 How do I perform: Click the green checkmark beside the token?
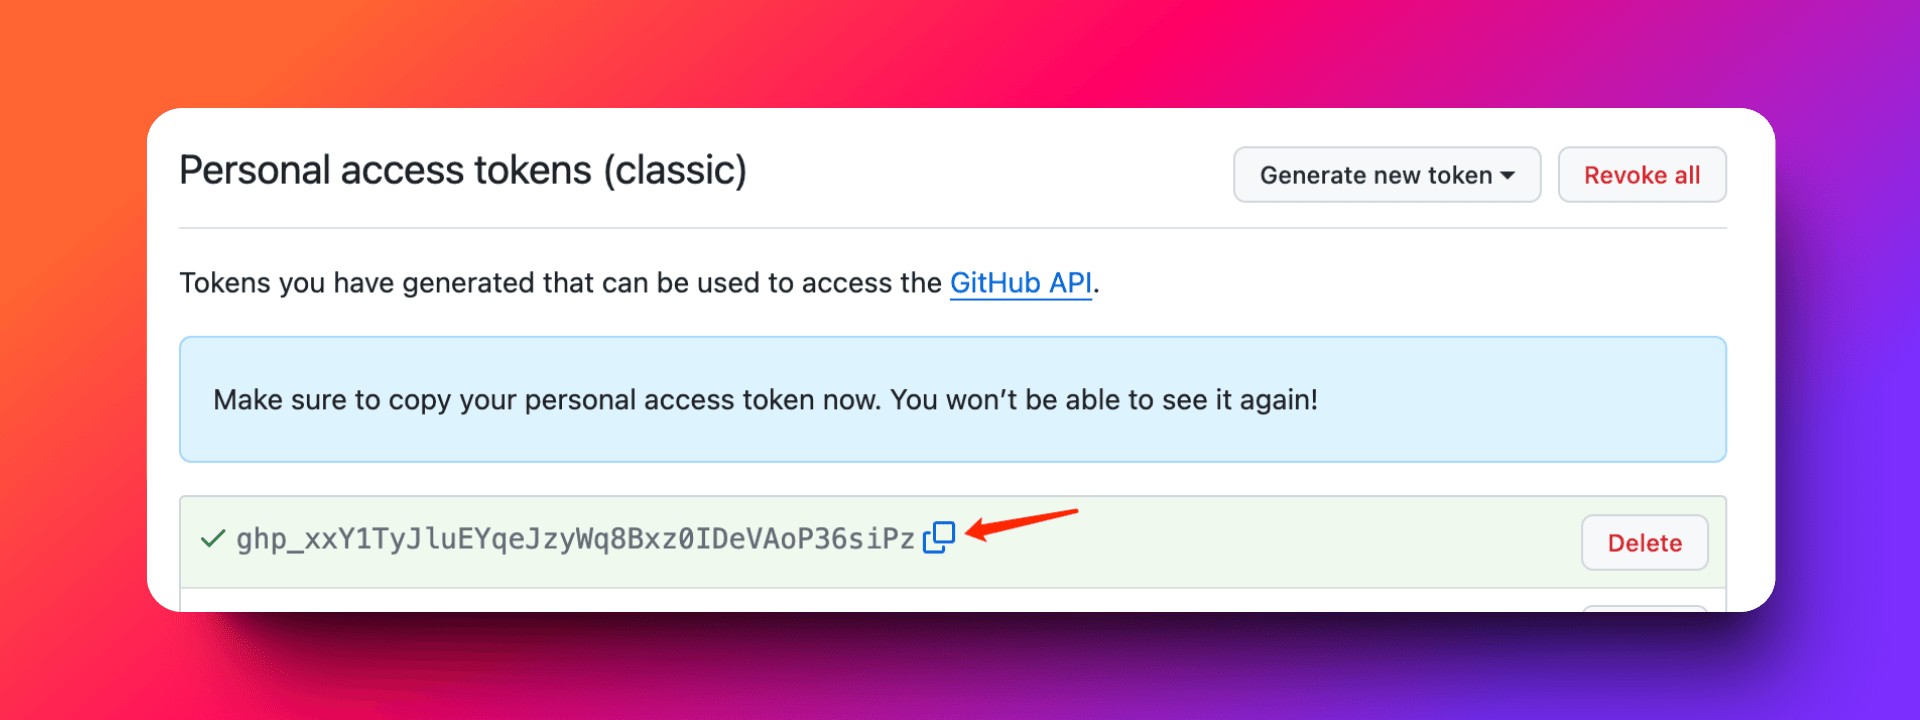pyautogui.click(x=212, y=539)
